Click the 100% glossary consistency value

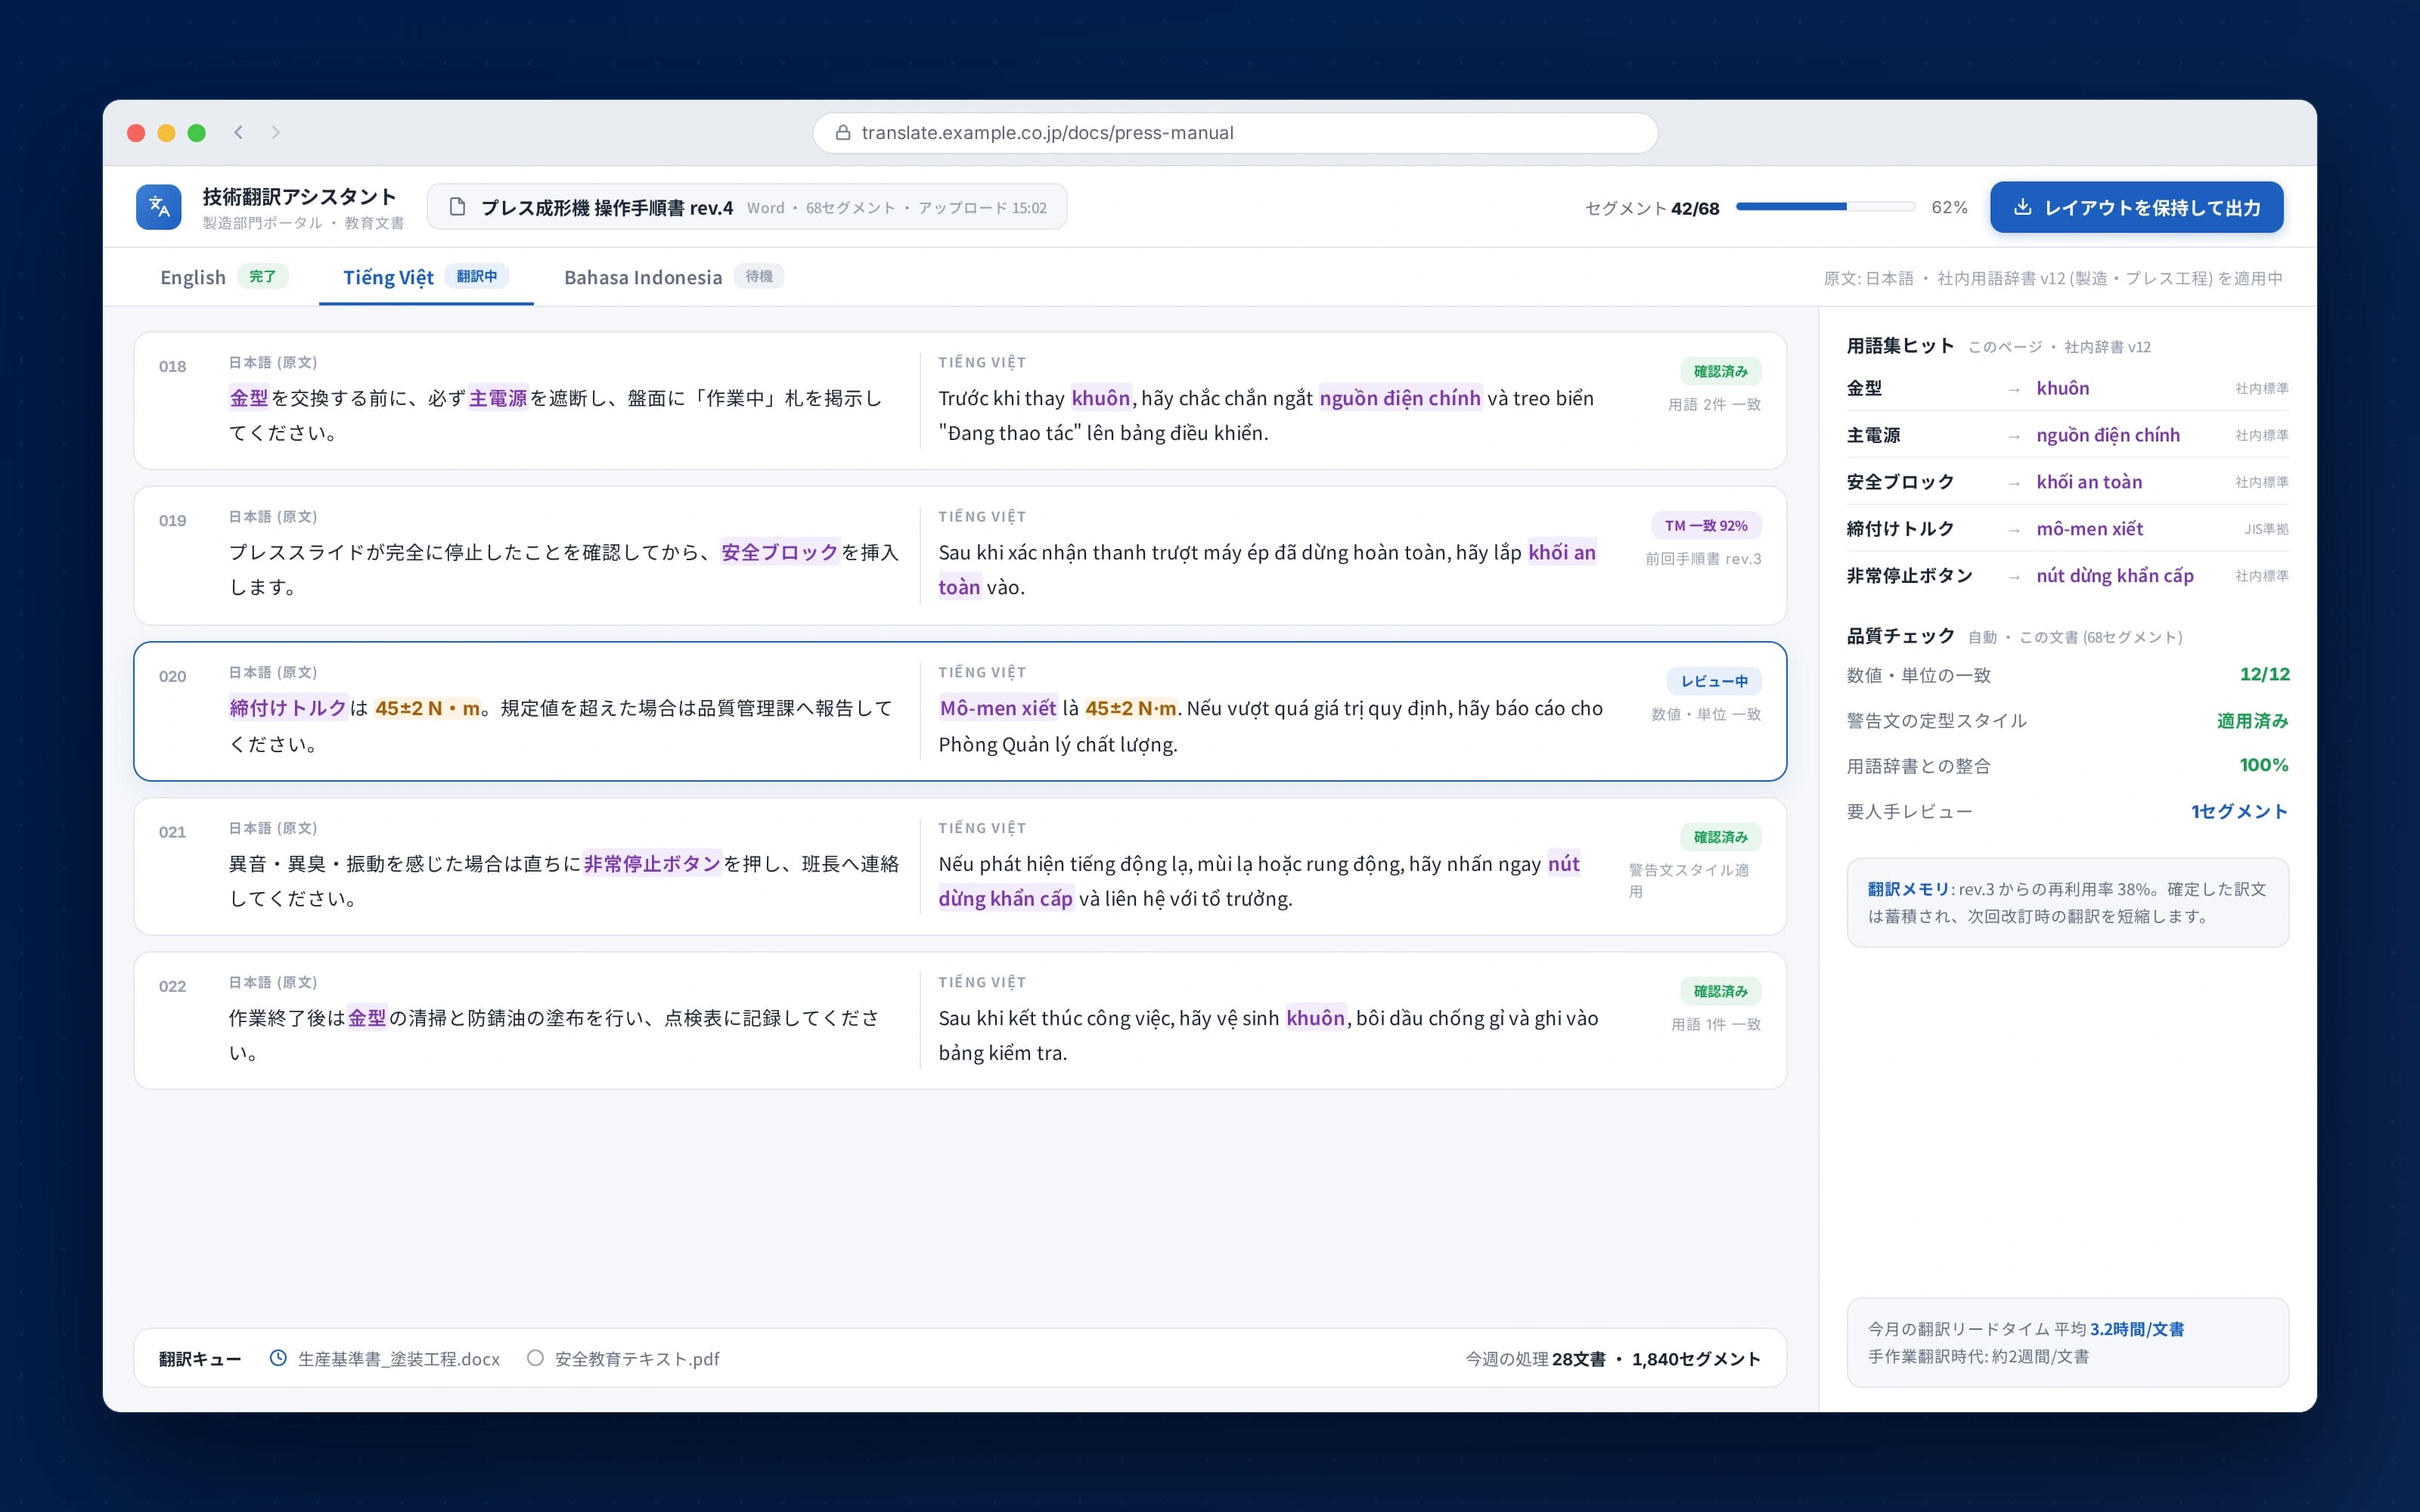pyautogui.click(x=2264, y=765)
